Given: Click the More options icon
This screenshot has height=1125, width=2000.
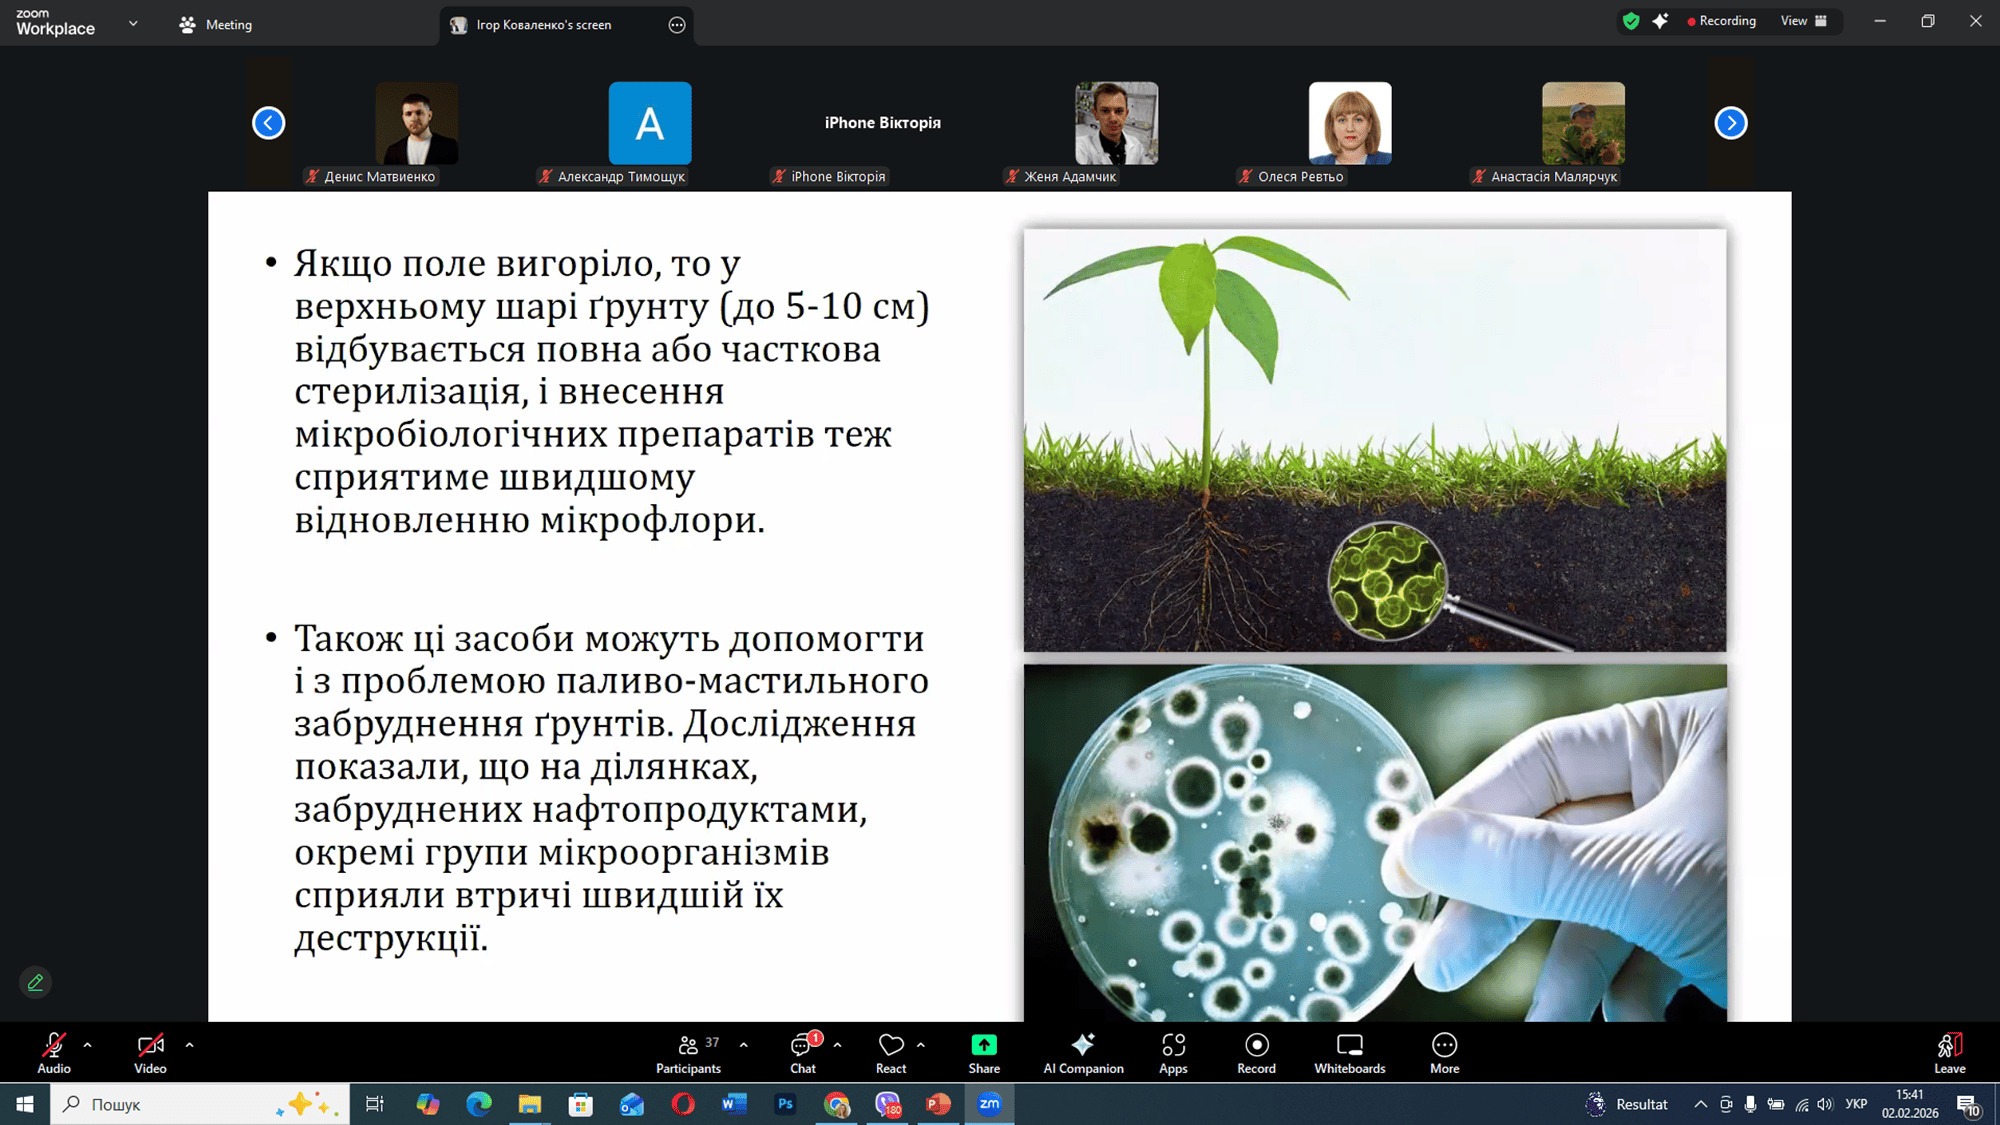Looking at the screenshot, I should click(1444, 1046).
